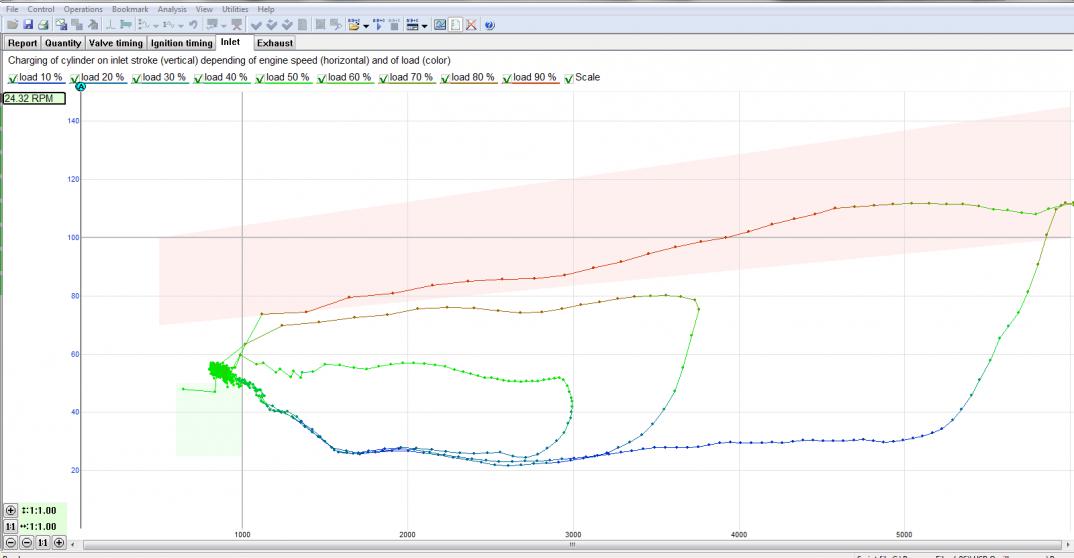
Task: Open the Analysis menu
Action: pyautogui.click(x=172, y=9)
